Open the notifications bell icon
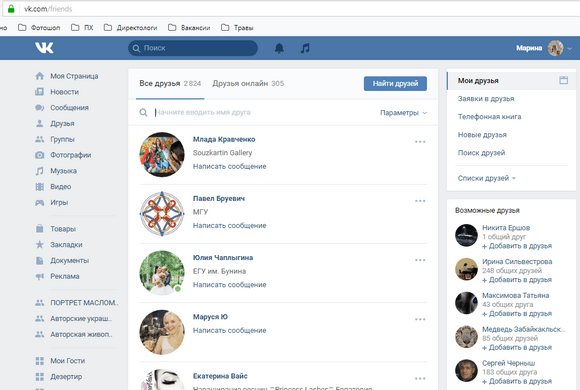 tap(279, 48)
